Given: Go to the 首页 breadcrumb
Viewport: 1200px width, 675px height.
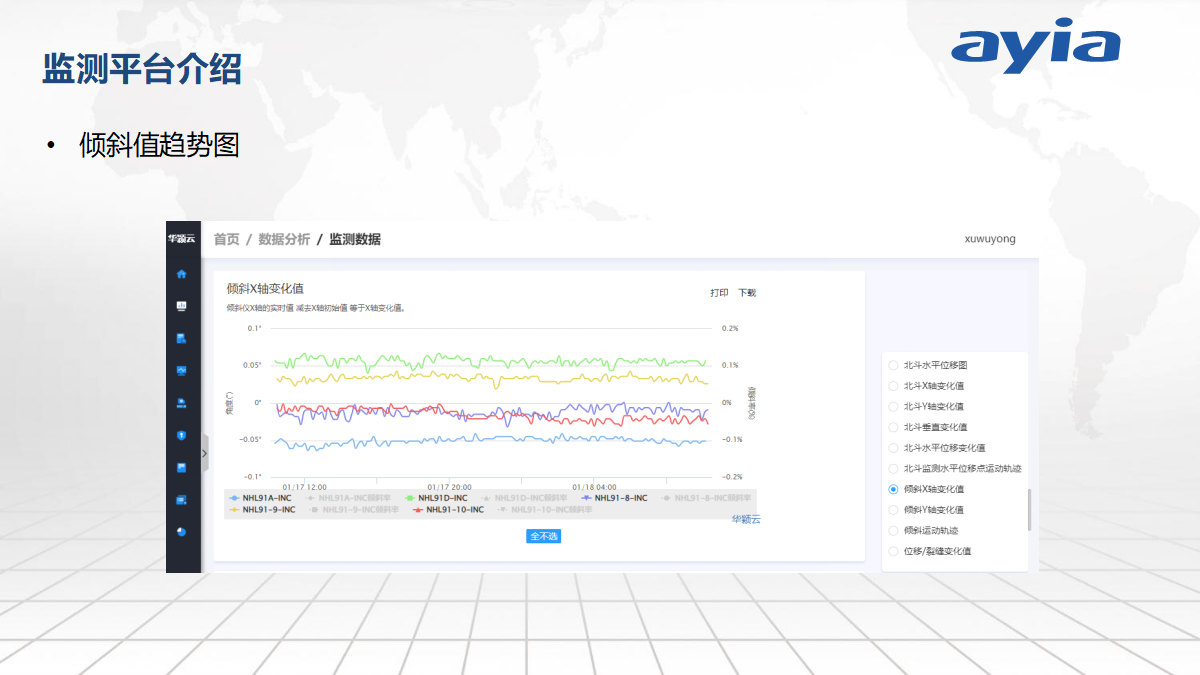Looking at the screenshot, I should coord(227,239).
